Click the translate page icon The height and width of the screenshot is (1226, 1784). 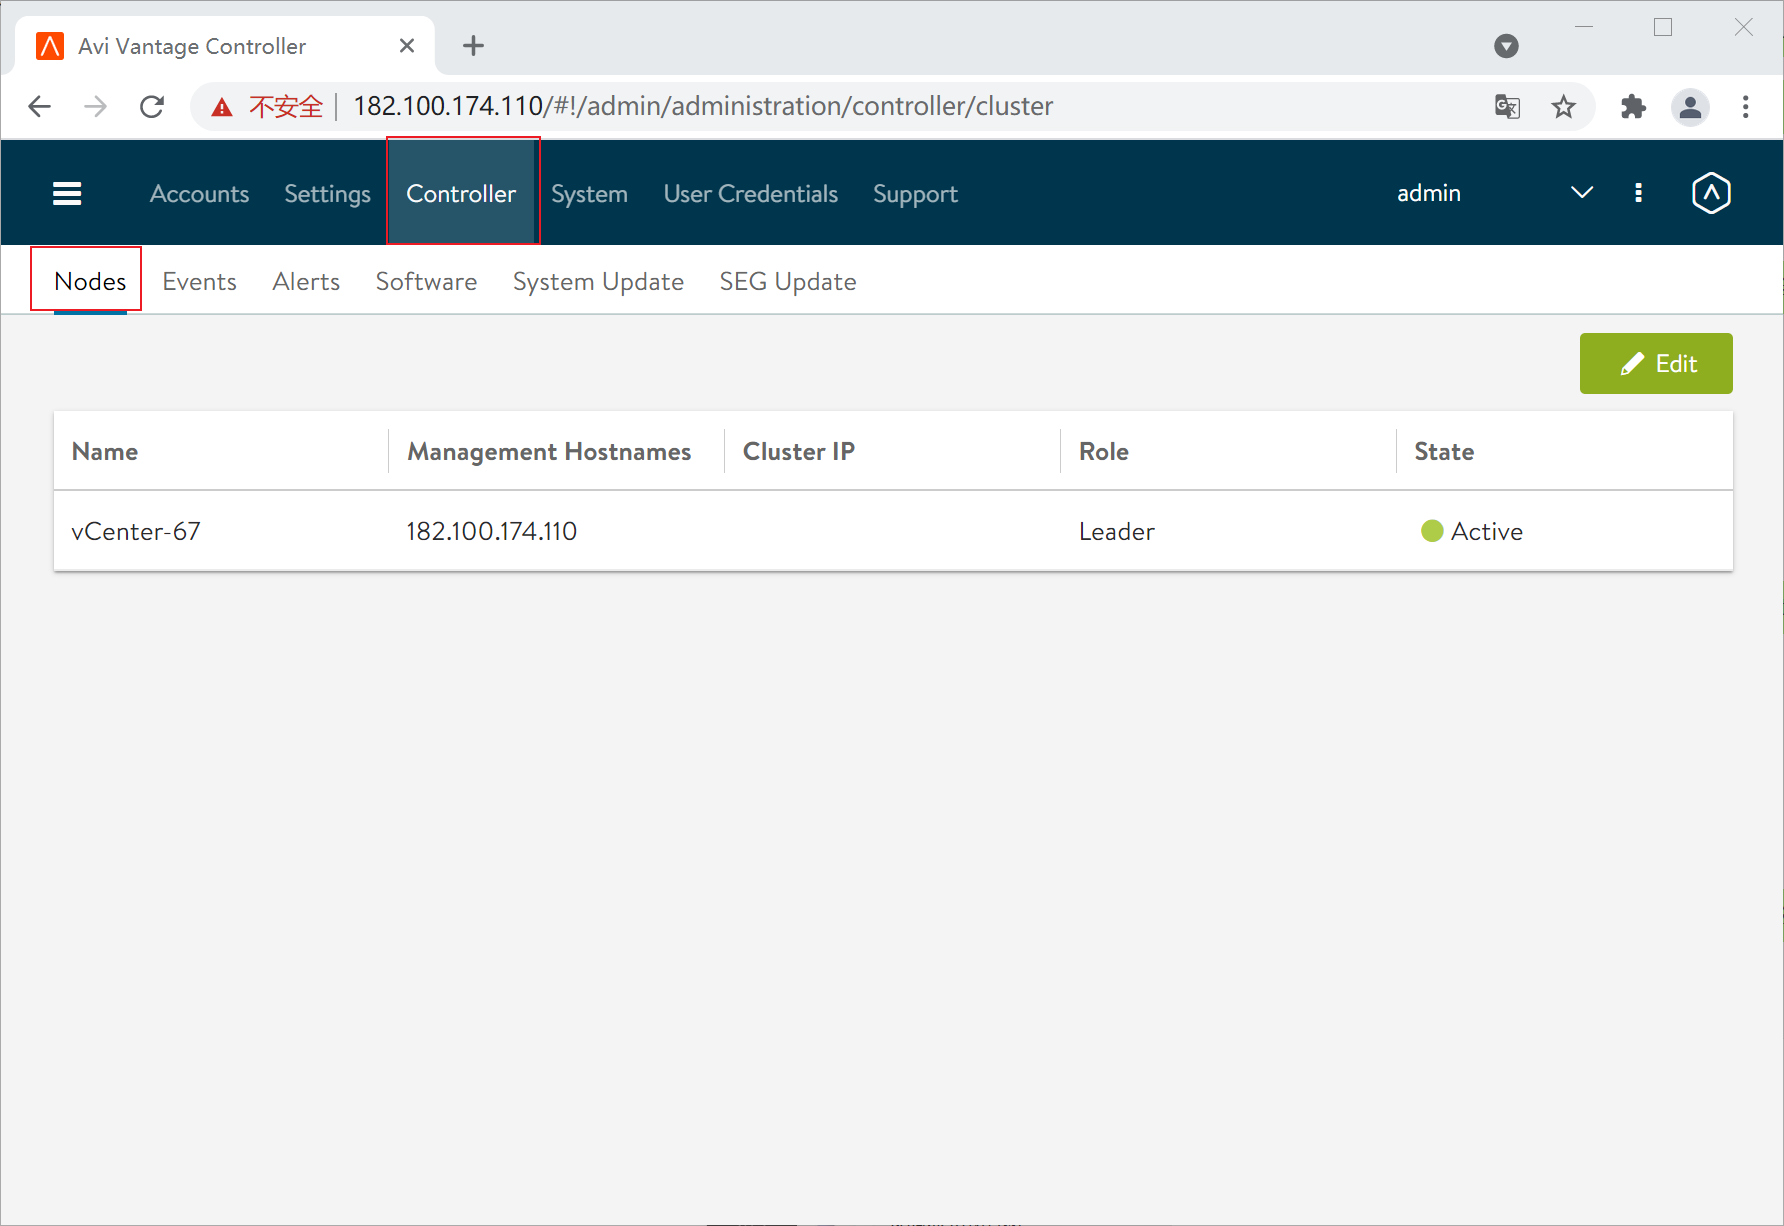click(x=1507, y=106)
